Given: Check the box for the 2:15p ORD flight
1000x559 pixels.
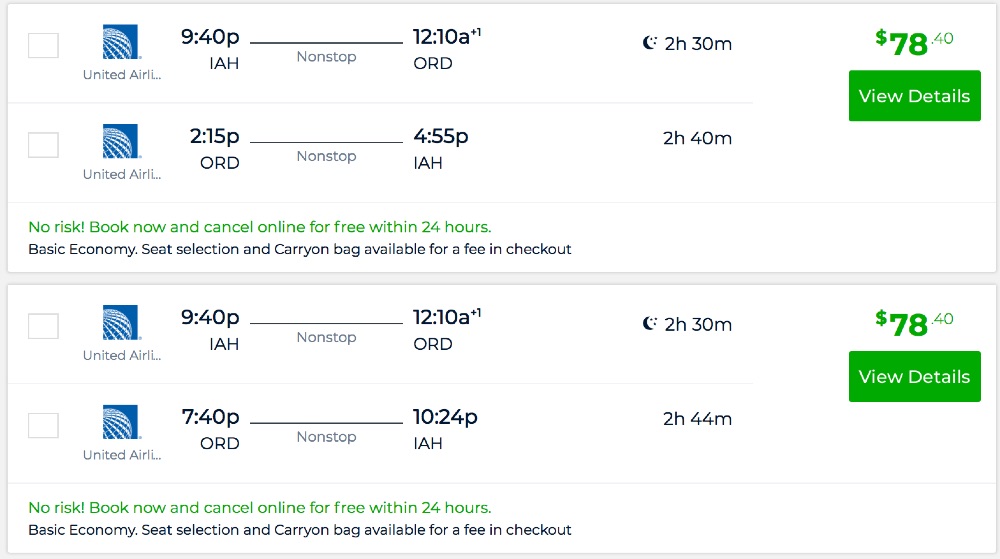Looking at the screenshot, I should pos(43,145).
